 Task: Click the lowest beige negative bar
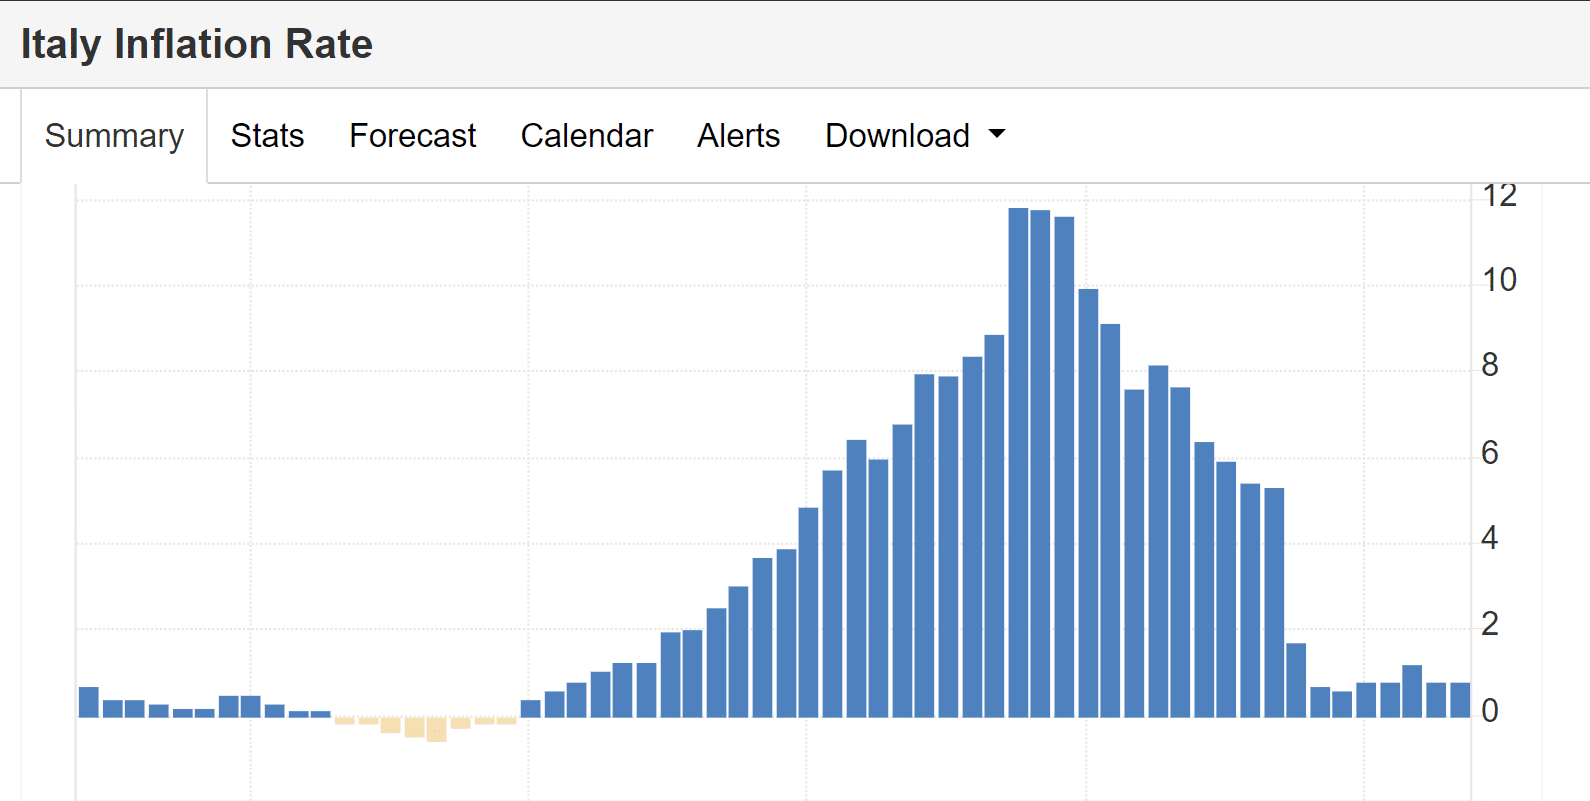coord(436,730)
